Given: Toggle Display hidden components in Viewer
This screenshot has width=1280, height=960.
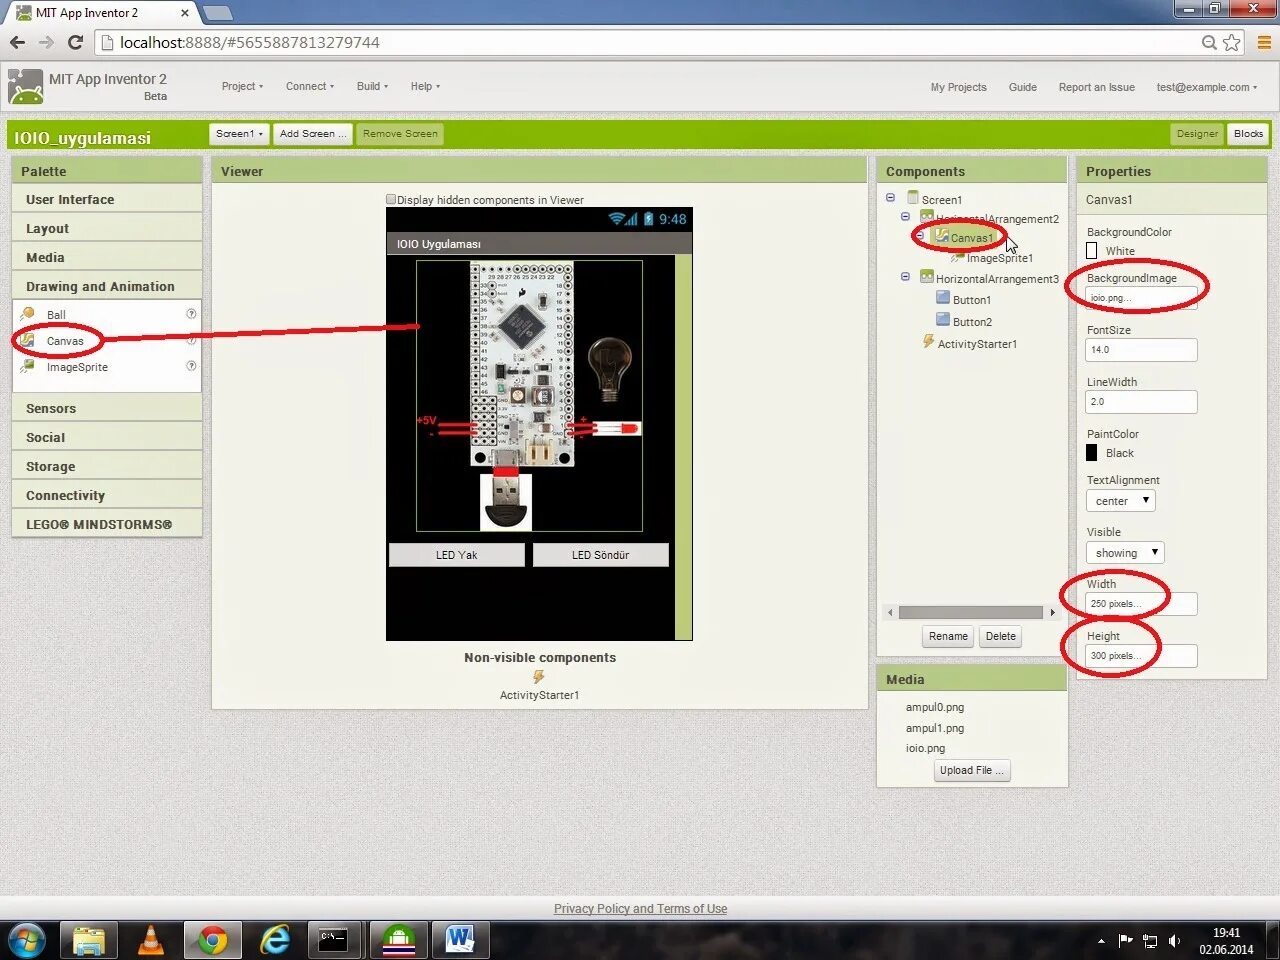Looking at the screenshot, I should [x=391, y=199].
